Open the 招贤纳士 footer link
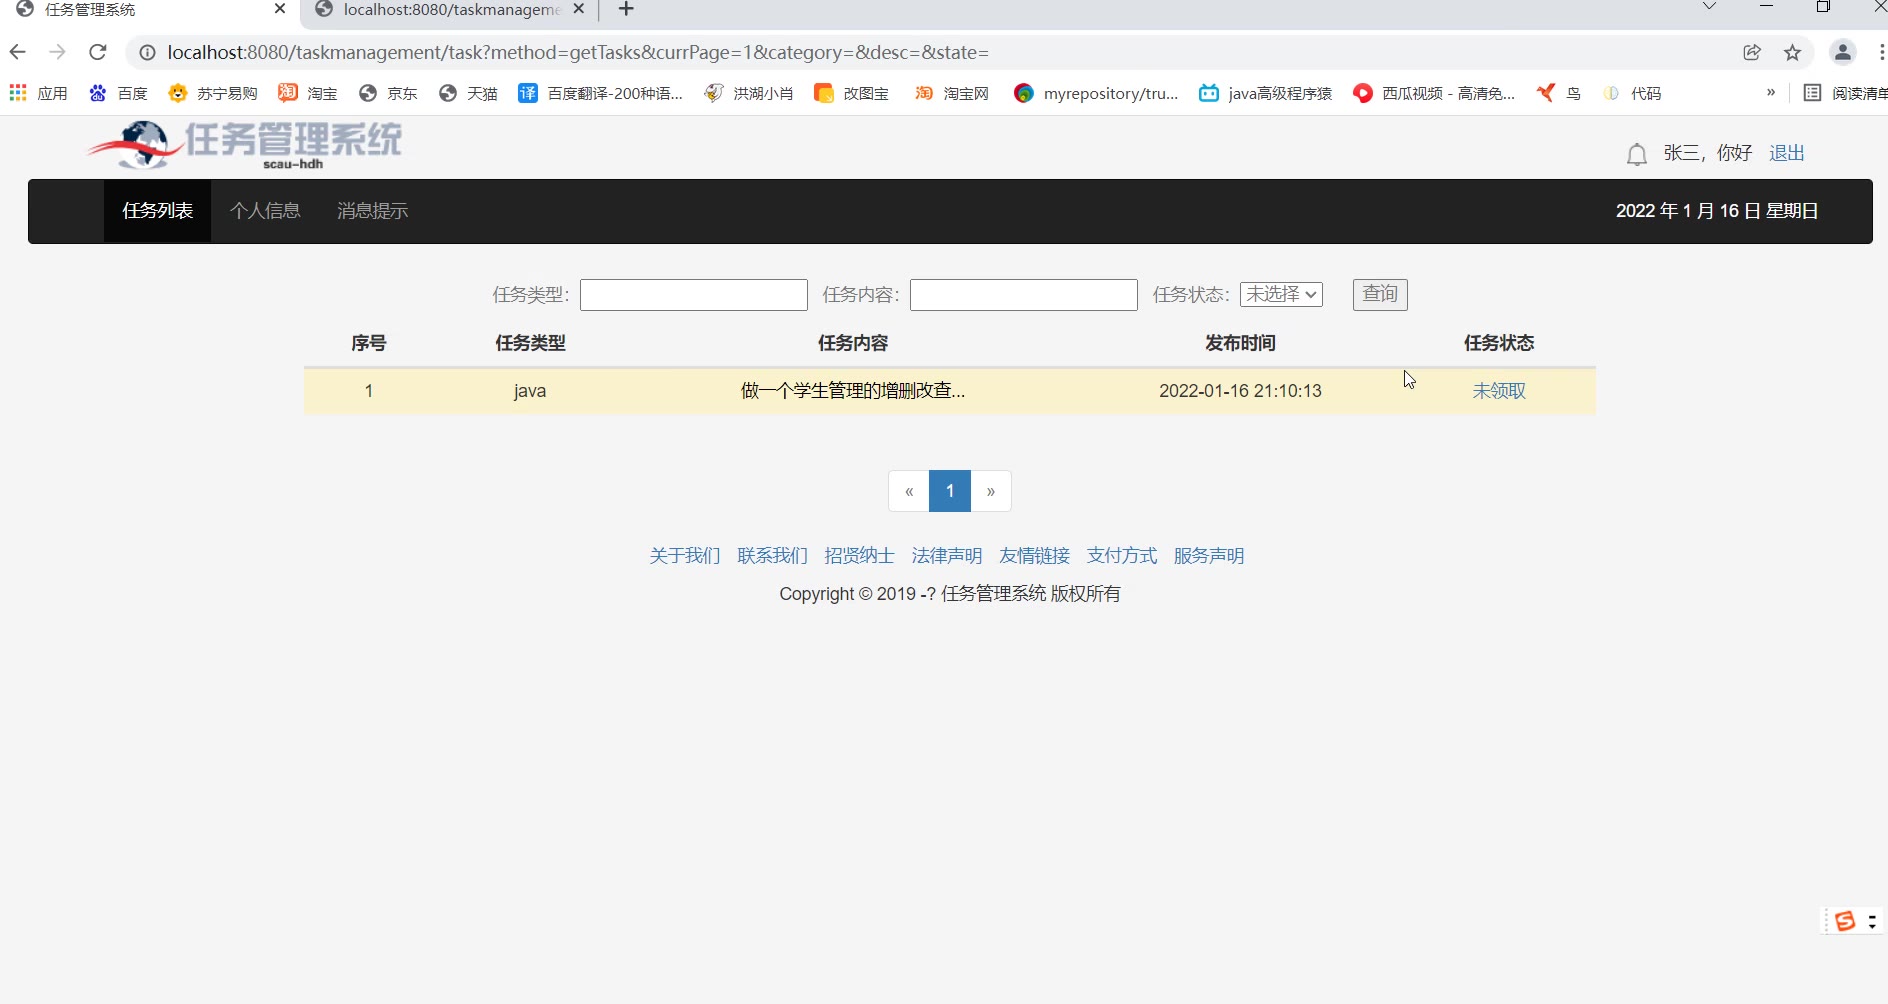1888x1004 pixels. (859, 556)
